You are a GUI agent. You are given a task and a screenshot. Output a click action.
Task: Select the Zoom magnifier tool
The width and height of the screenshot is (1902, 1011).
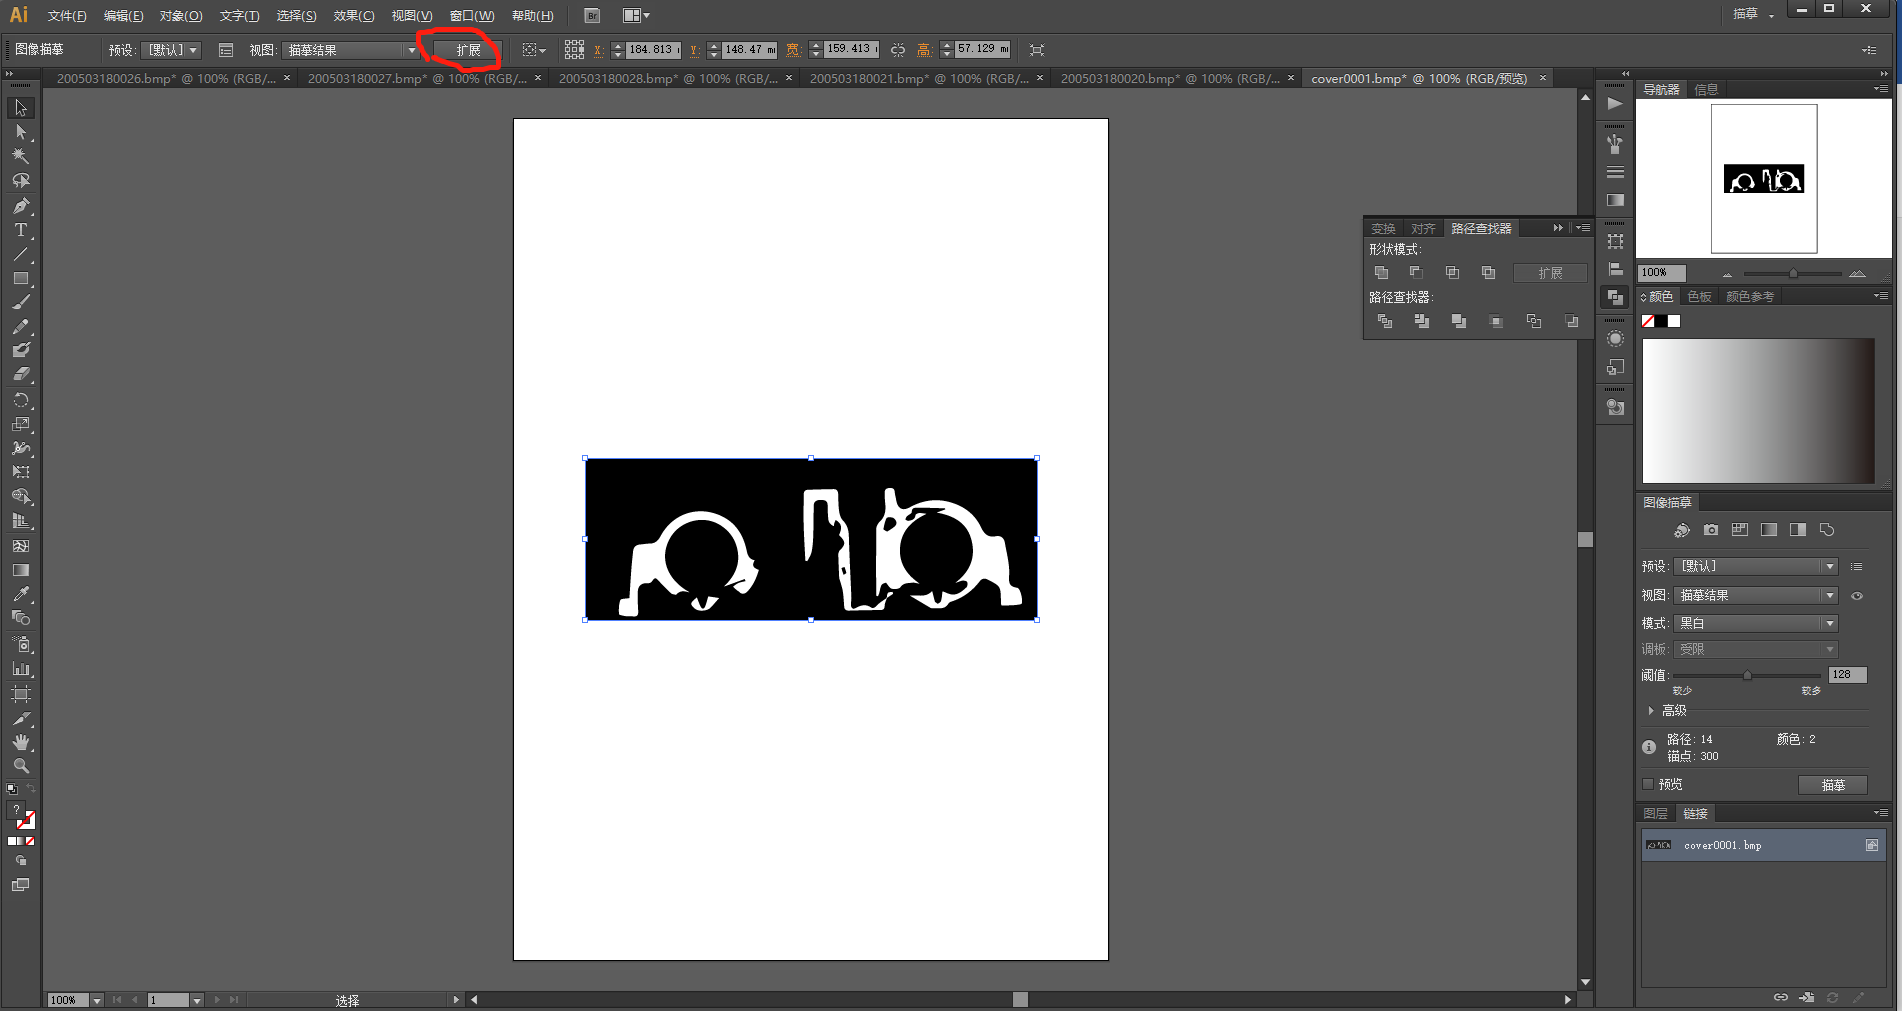coord(21,766)
